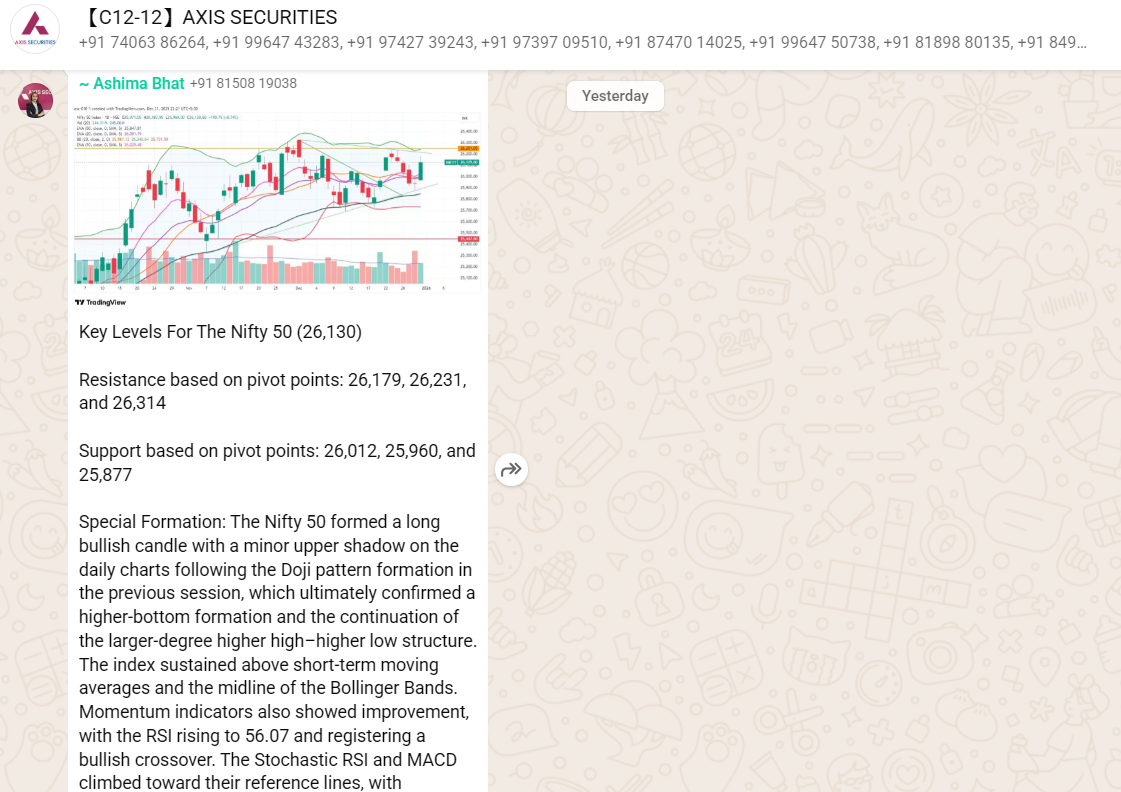This screenshot has height=792, width=1121.
Task: Select phone number +91 81508 19038
Action: [x=243, y=84]
